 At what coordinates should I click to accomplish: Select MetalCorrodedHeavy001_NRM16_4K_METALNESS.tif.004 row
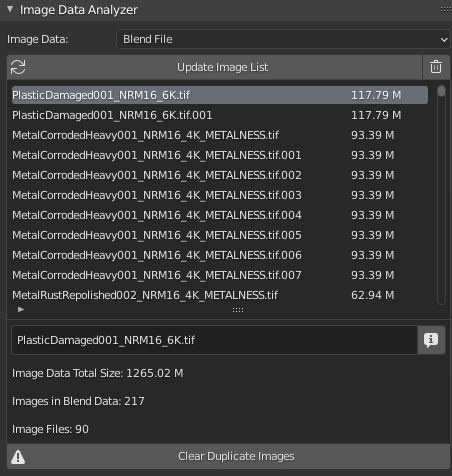click(x=220, y=215)
